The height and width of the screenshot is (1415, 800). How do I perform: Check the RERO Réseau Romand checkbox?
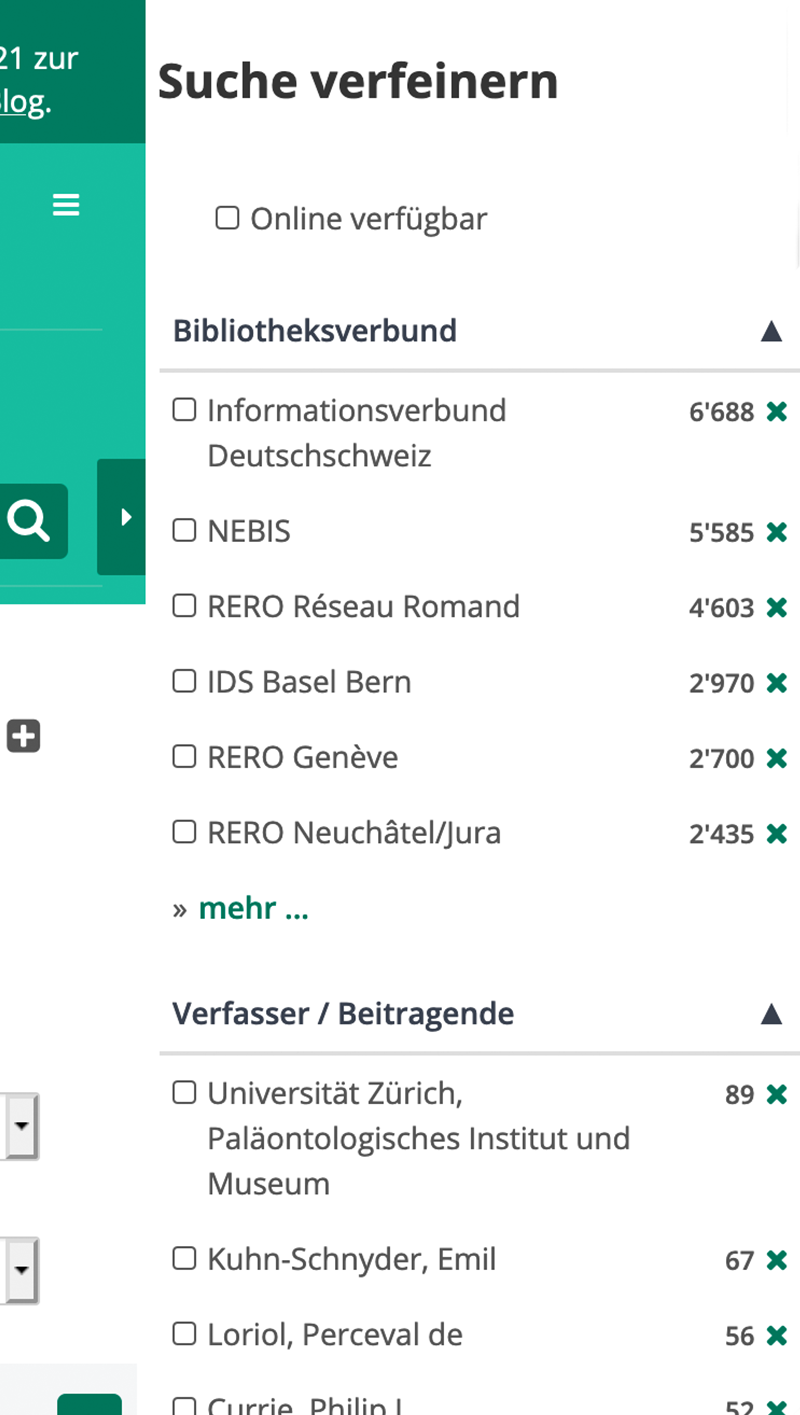point(184,605)
